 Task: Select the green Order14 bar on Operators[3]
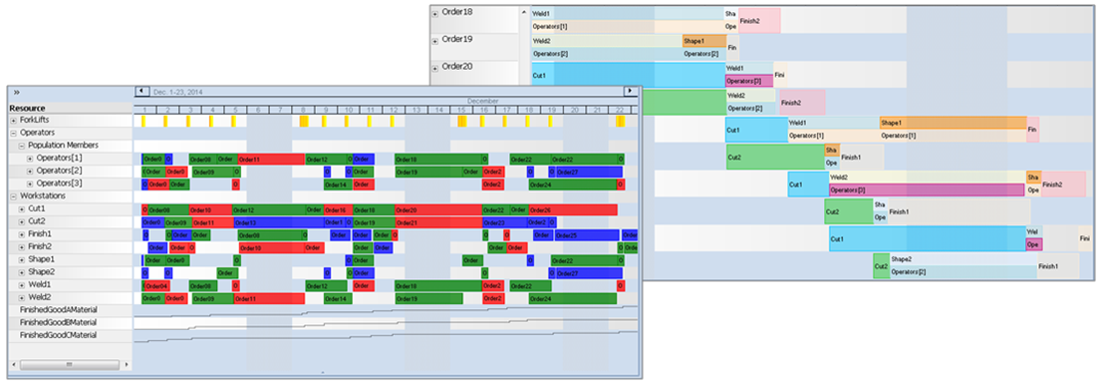tap(337, 184)
